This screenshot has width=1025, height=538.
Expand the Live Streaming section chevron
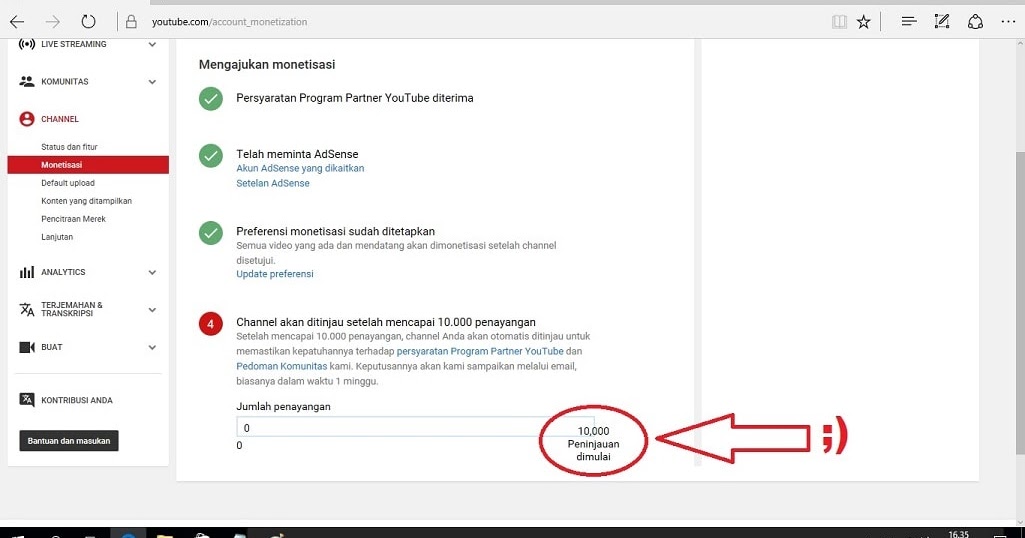(152, 44)
